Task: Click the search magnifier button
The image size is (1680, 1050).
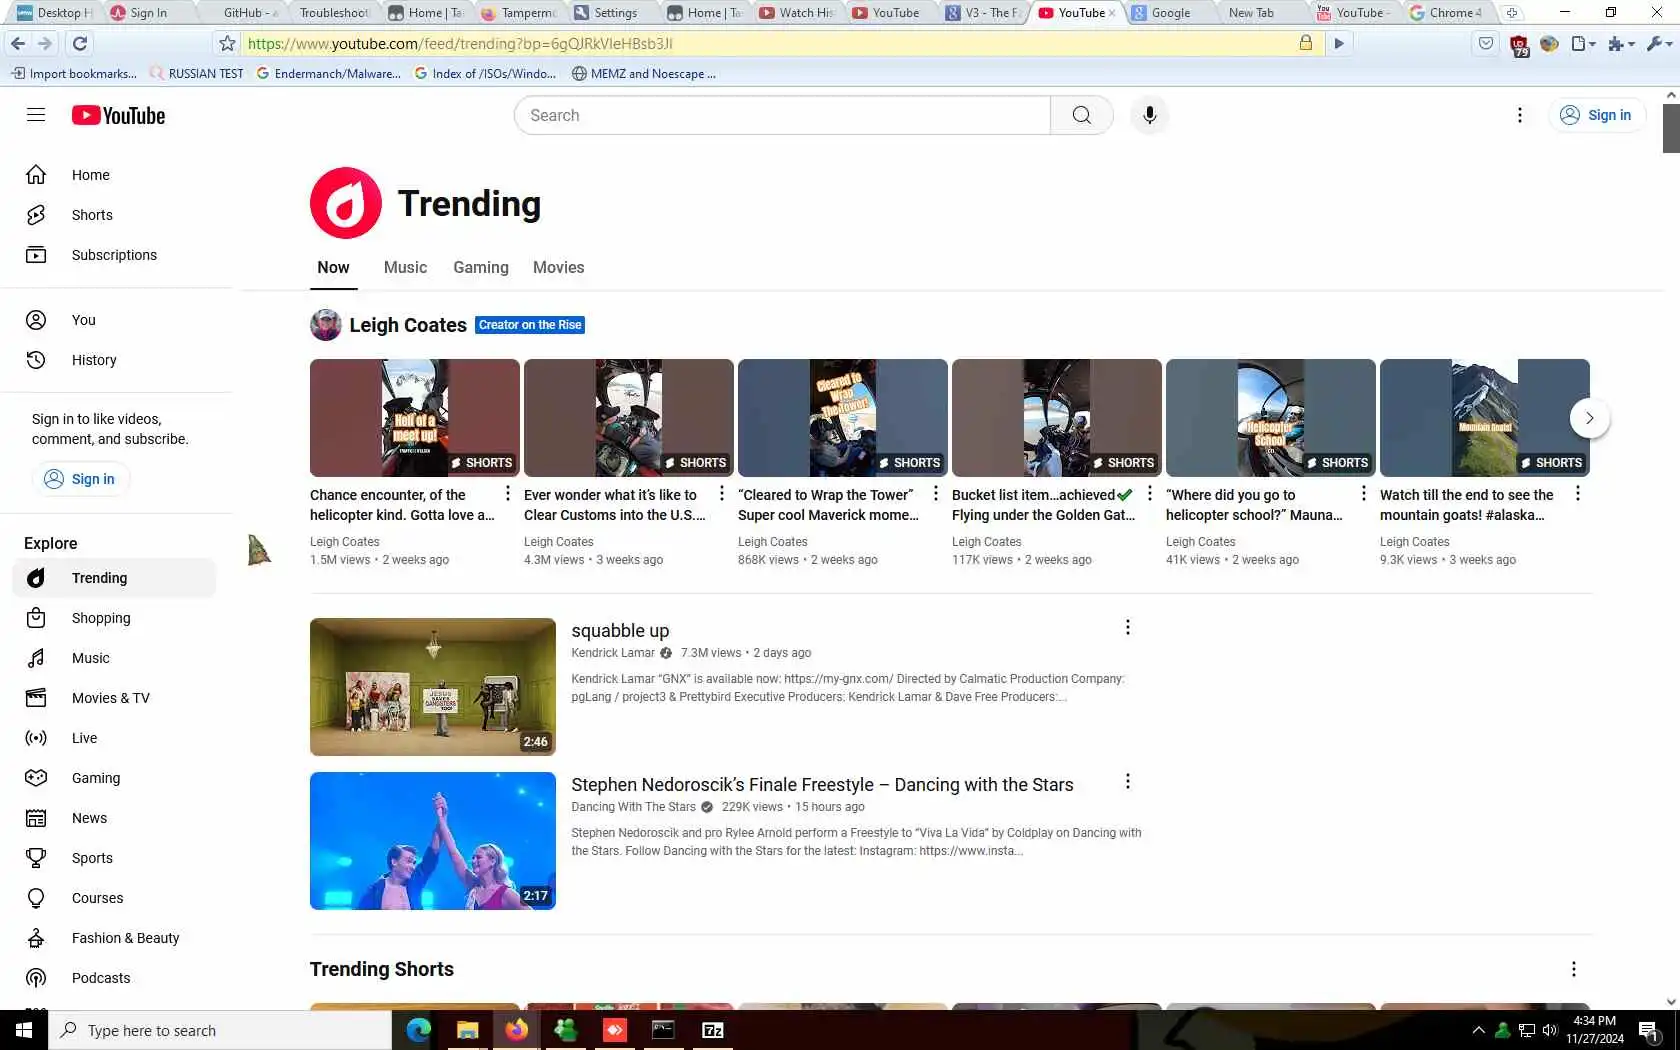Action: point(1081,115)
